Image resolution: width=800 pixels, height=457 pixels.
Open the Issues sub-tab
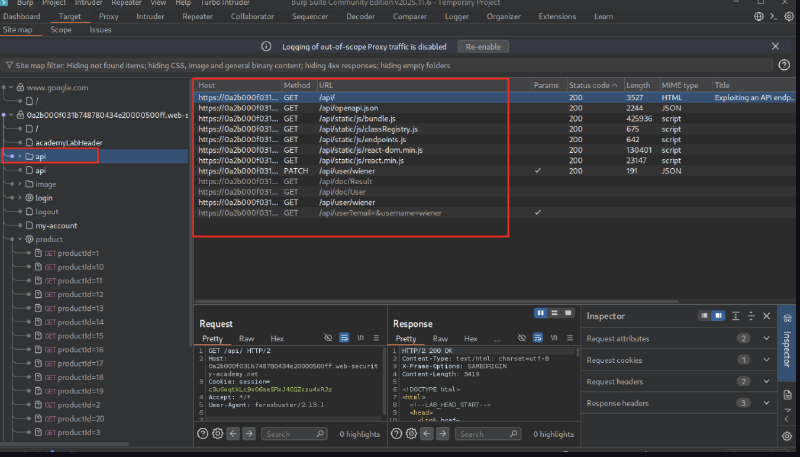tap(101, 30)
